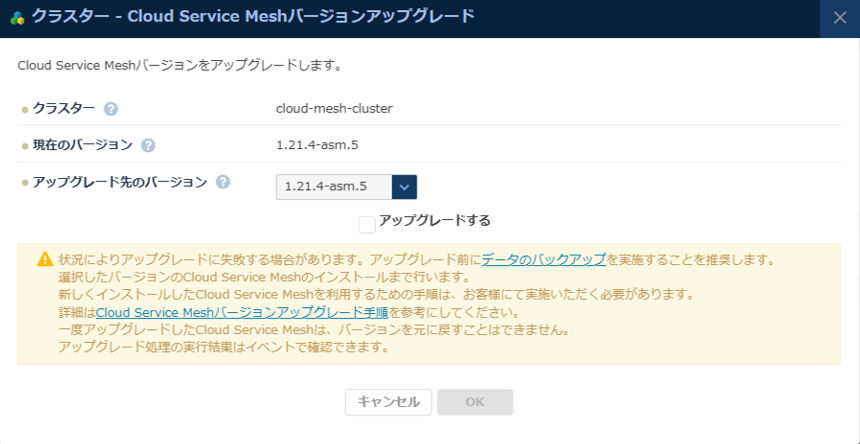Click the line starting 新しくインストールしたCloud Service Mesh

pos(376,295)
